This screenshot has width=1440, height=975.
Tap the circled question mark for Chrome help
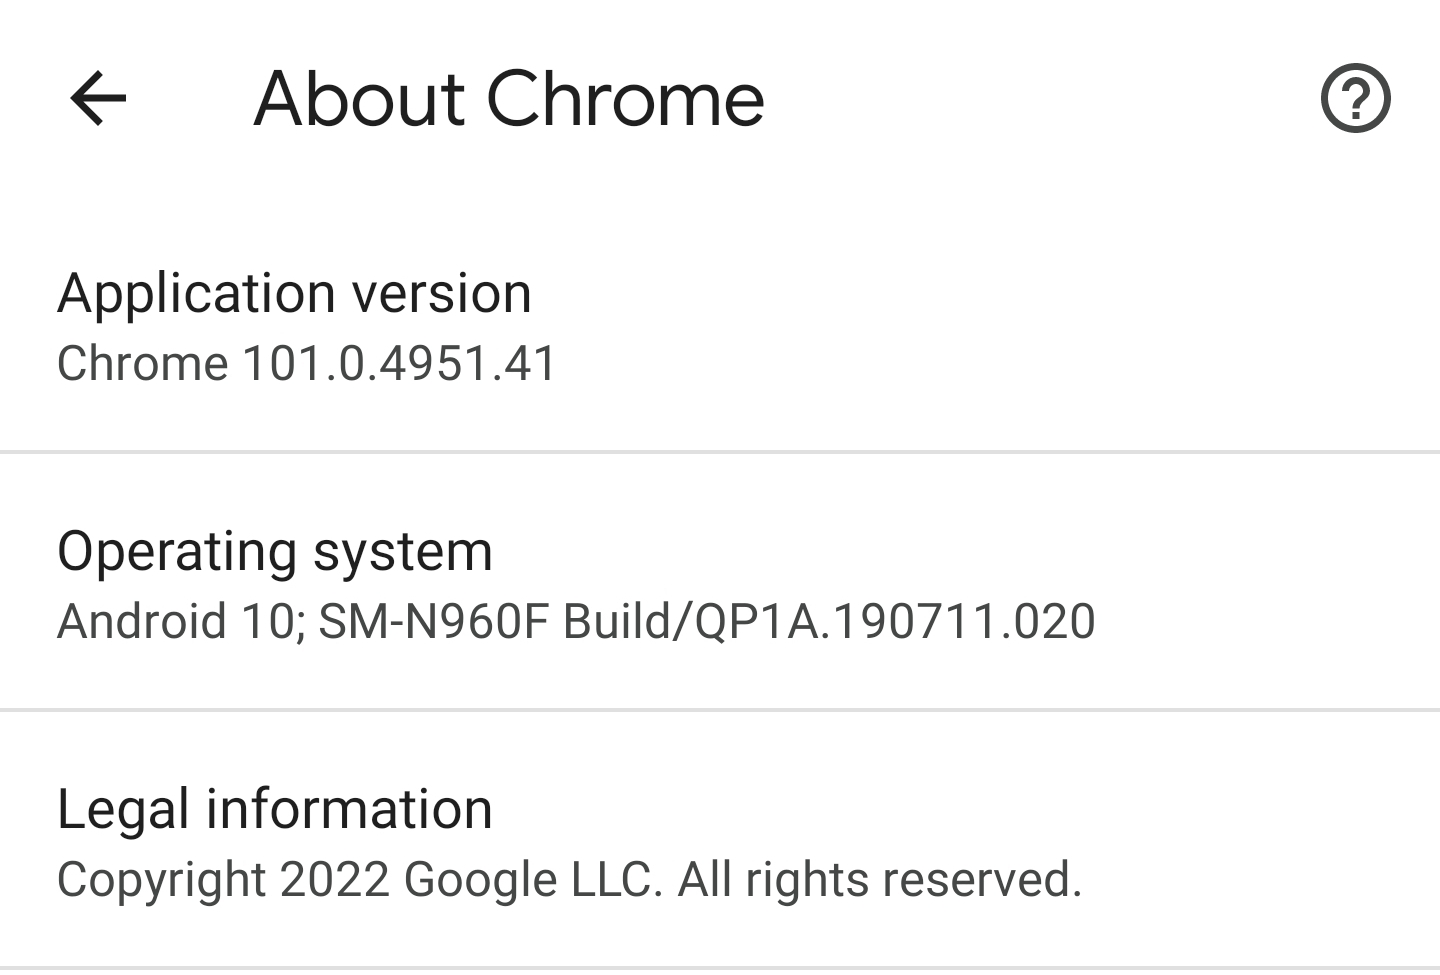(x=1358, y=98)
